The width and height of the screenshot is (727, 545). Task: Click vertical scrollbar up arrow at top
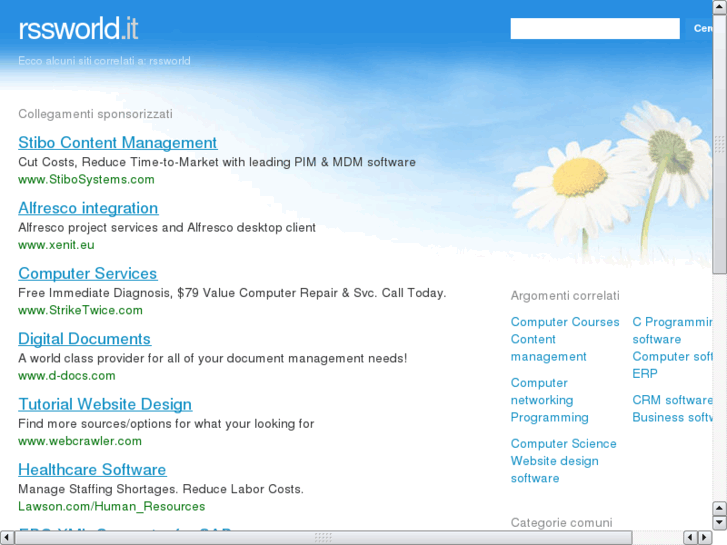(x=720, y=7)
